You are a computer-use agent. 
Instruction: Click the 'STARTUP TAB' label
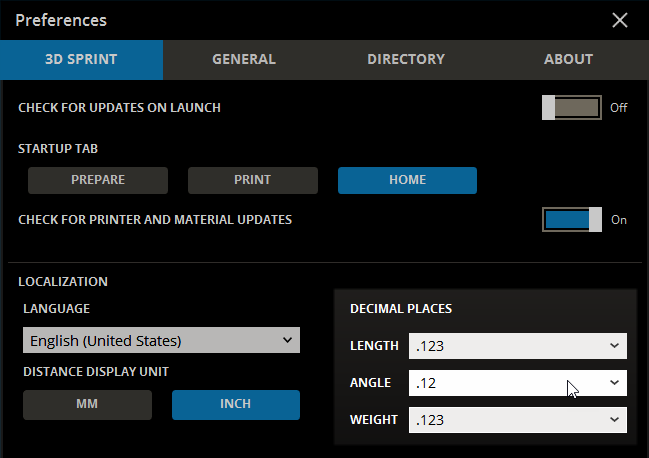[58, 149]
